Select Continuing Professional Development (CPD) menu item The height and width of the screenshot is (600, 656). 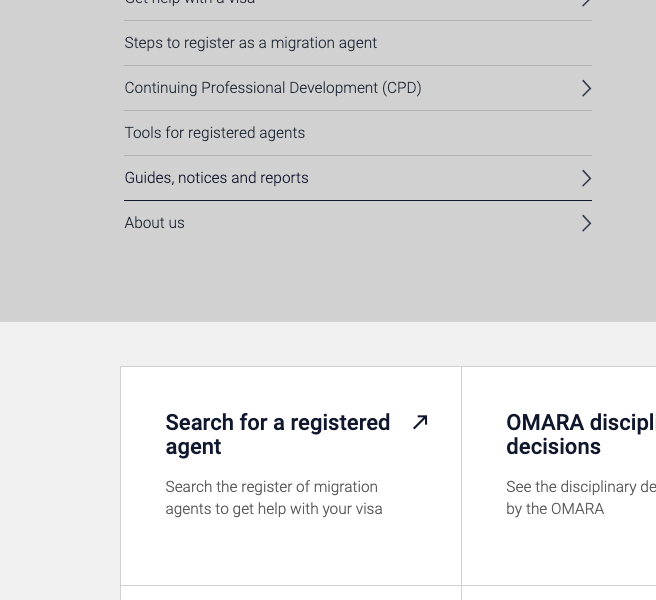tap(272, 88)
